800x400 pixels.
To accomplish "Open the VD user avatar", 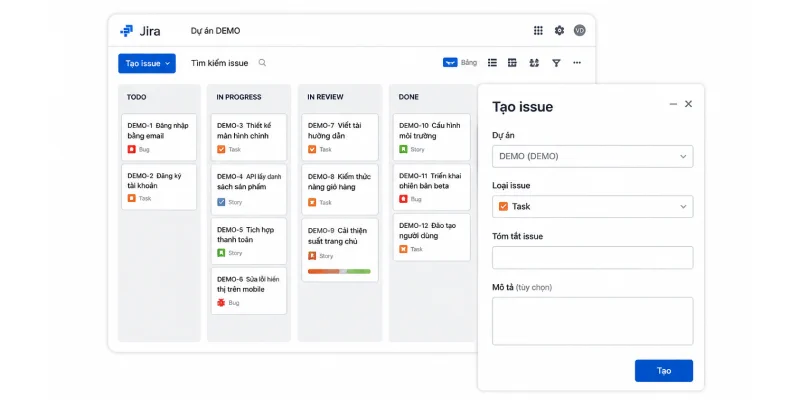I will click(580, 31).
